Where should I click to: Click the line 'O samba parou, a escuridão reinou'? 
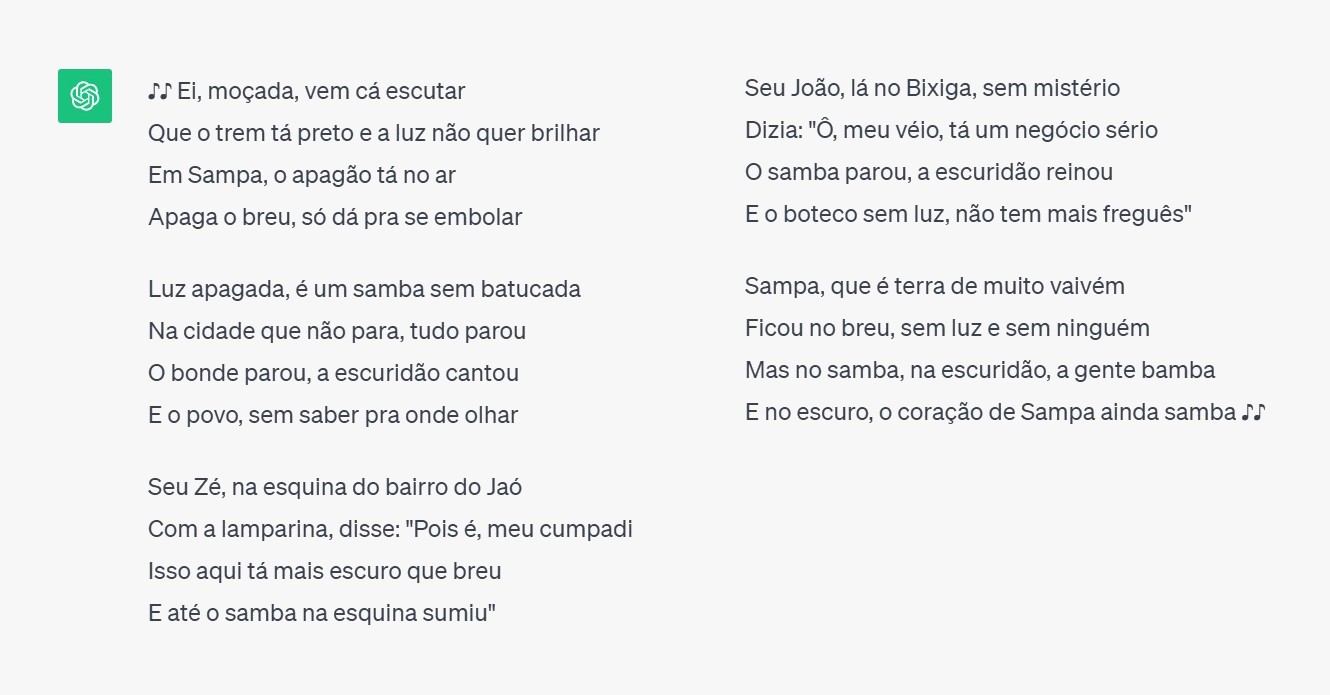[x=929, y=172]
